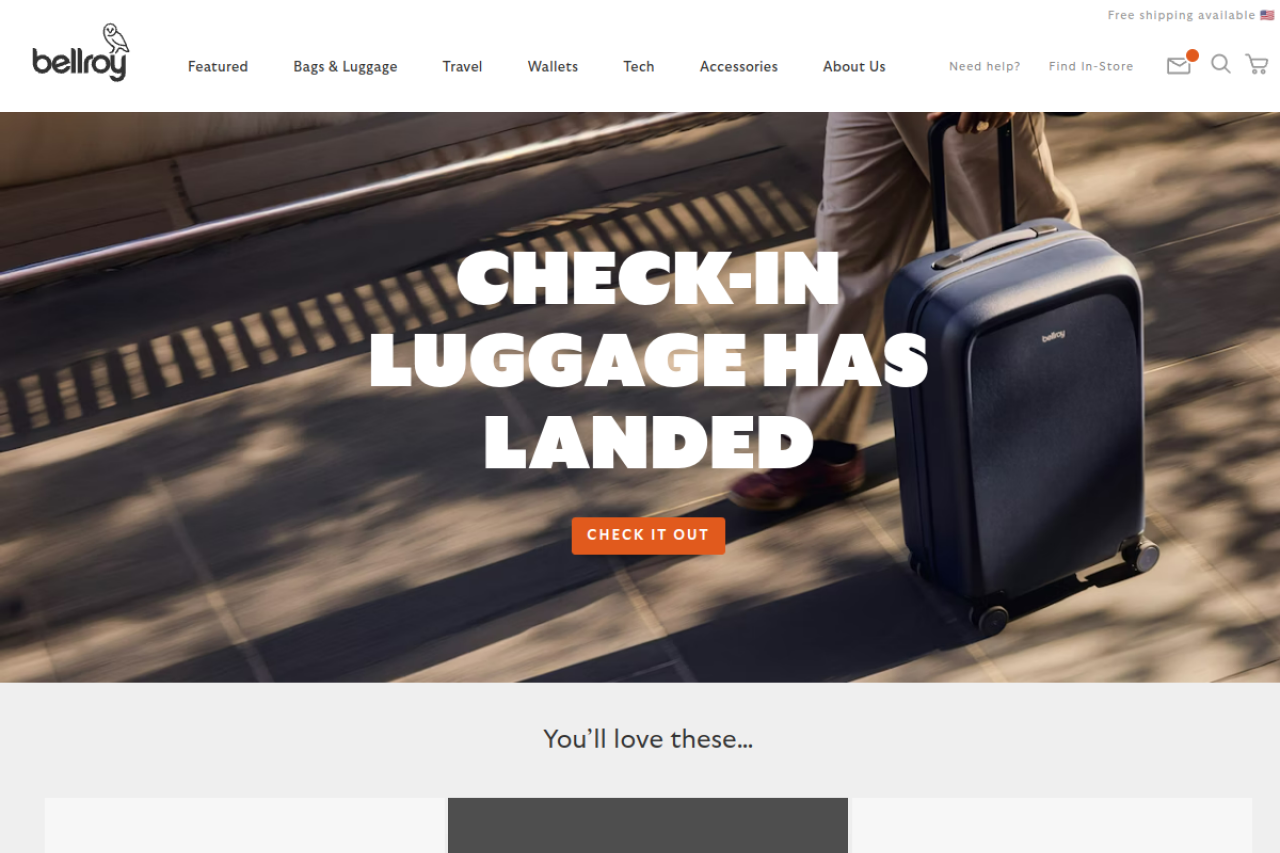Open the Tech menu item
This screenshot has height=853, width=1280.
(639, 67)
